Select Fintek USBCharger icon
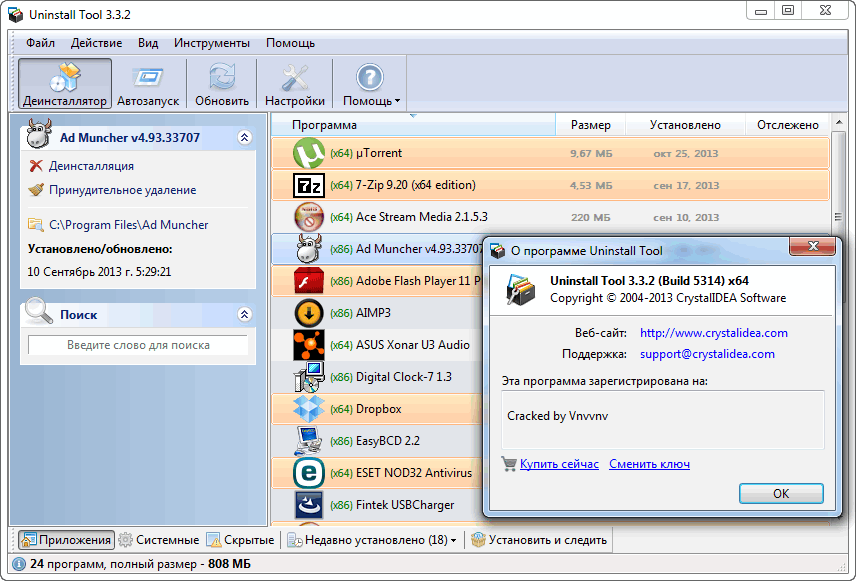The height and width of the screenshot is (581, 856). pos(308,505)
